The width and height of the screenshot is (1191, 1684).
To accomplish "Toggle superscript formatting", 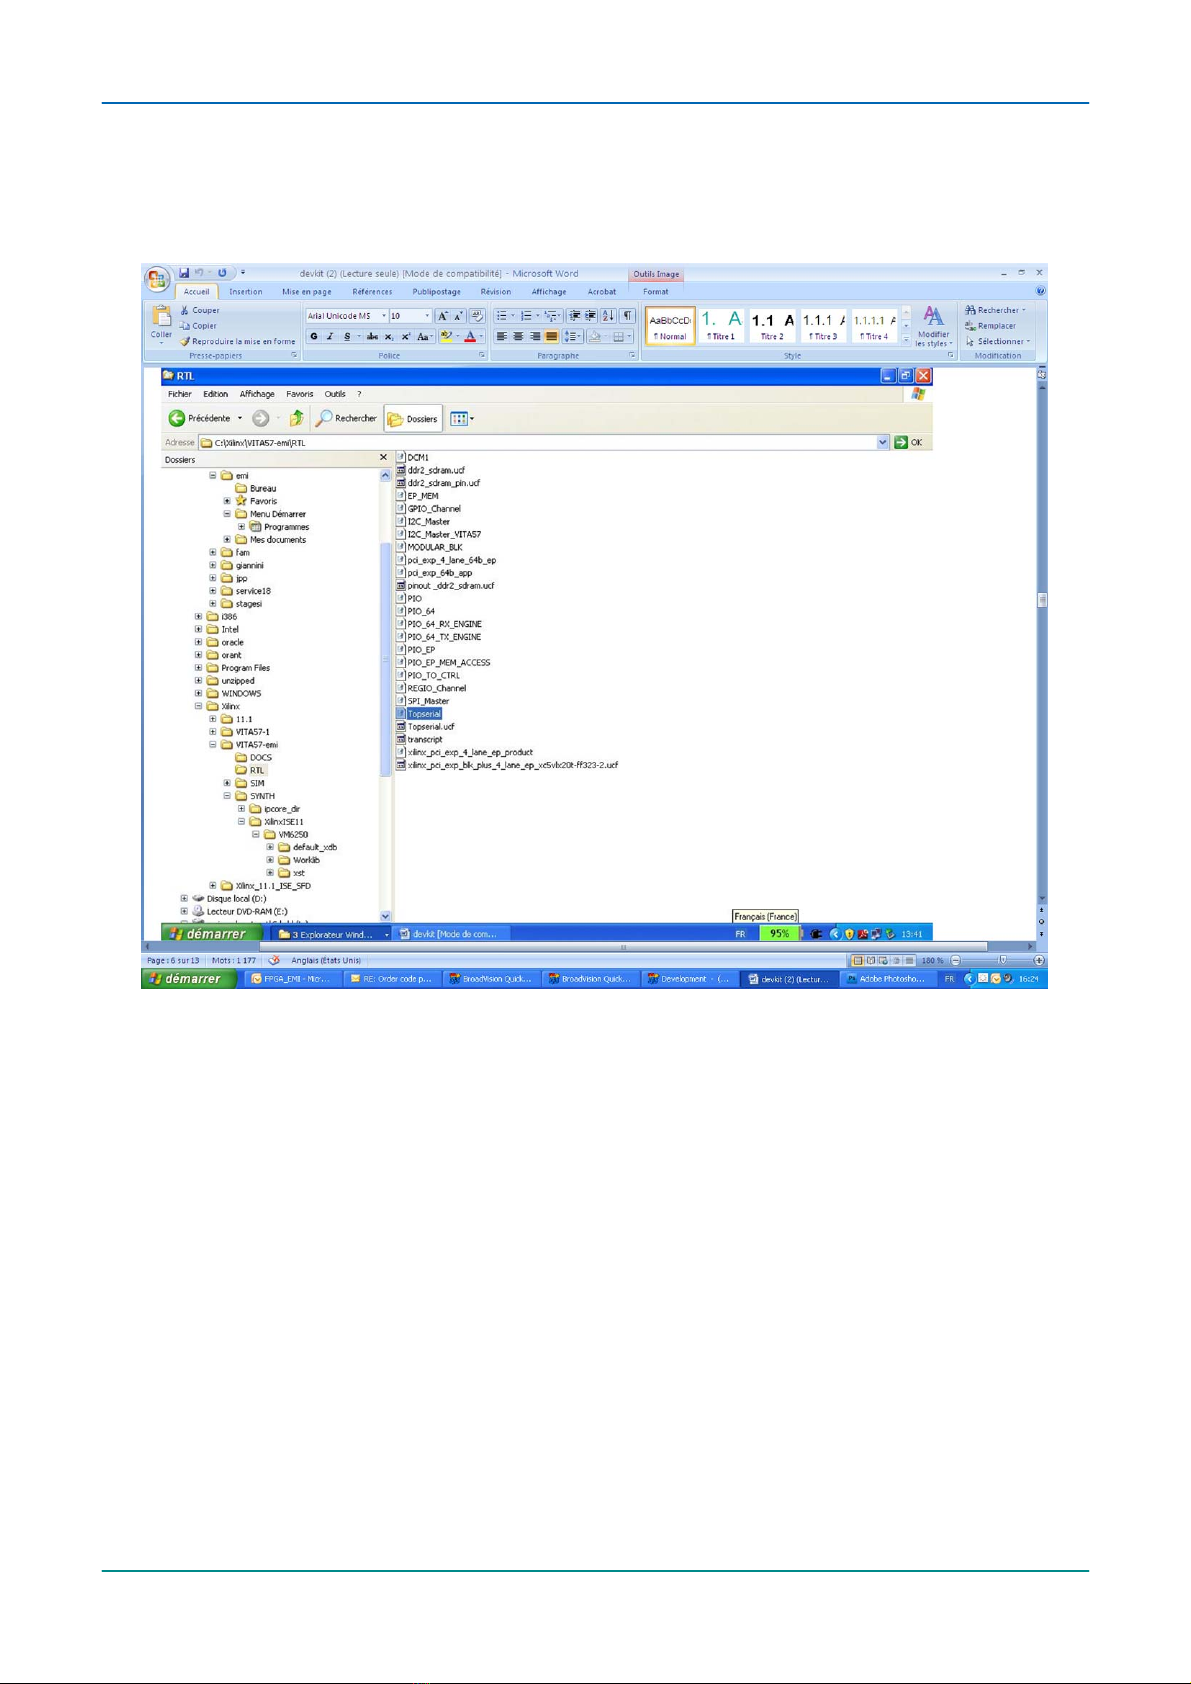I will (x=405, y=337).
